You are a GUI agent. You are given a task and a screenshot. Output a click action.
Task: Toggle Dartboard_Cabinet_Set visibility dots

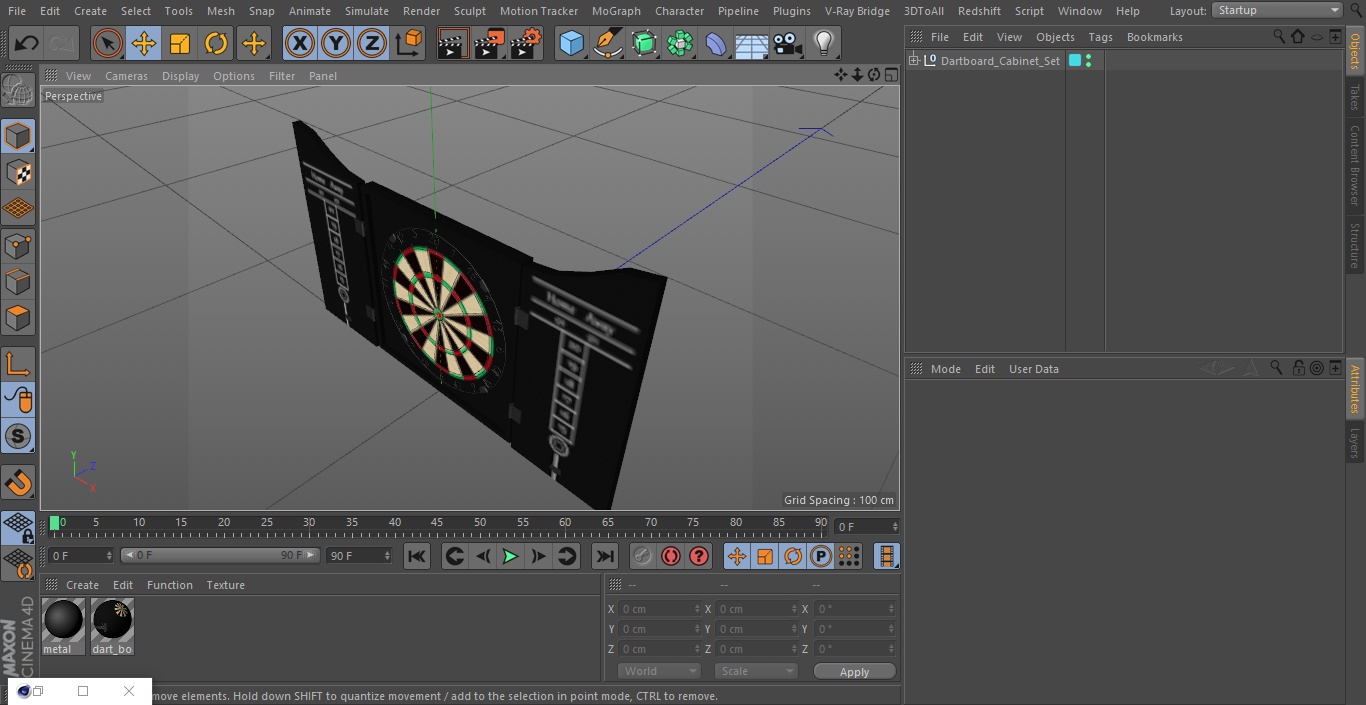[x=1088, y=61]
